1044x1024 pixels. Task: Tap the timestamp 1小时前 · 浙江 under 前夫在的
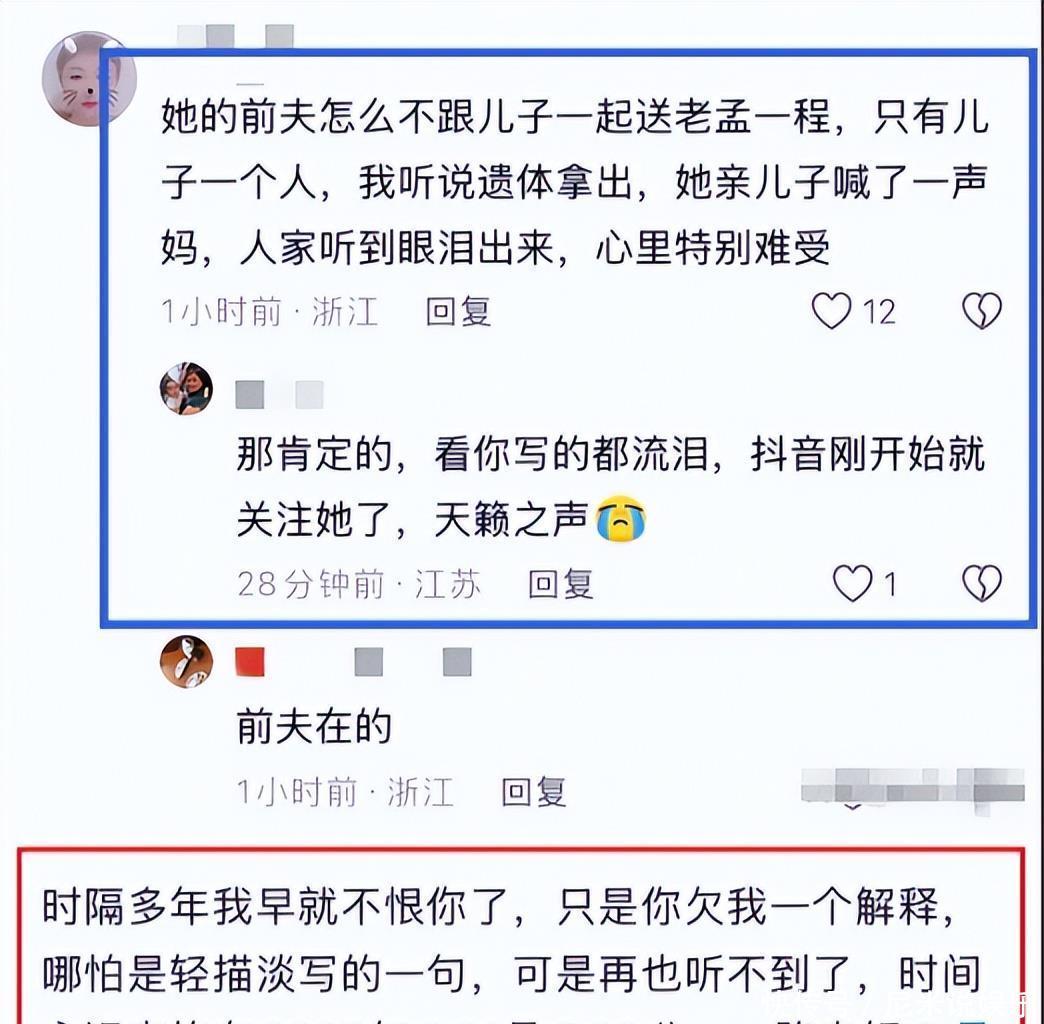345,792
